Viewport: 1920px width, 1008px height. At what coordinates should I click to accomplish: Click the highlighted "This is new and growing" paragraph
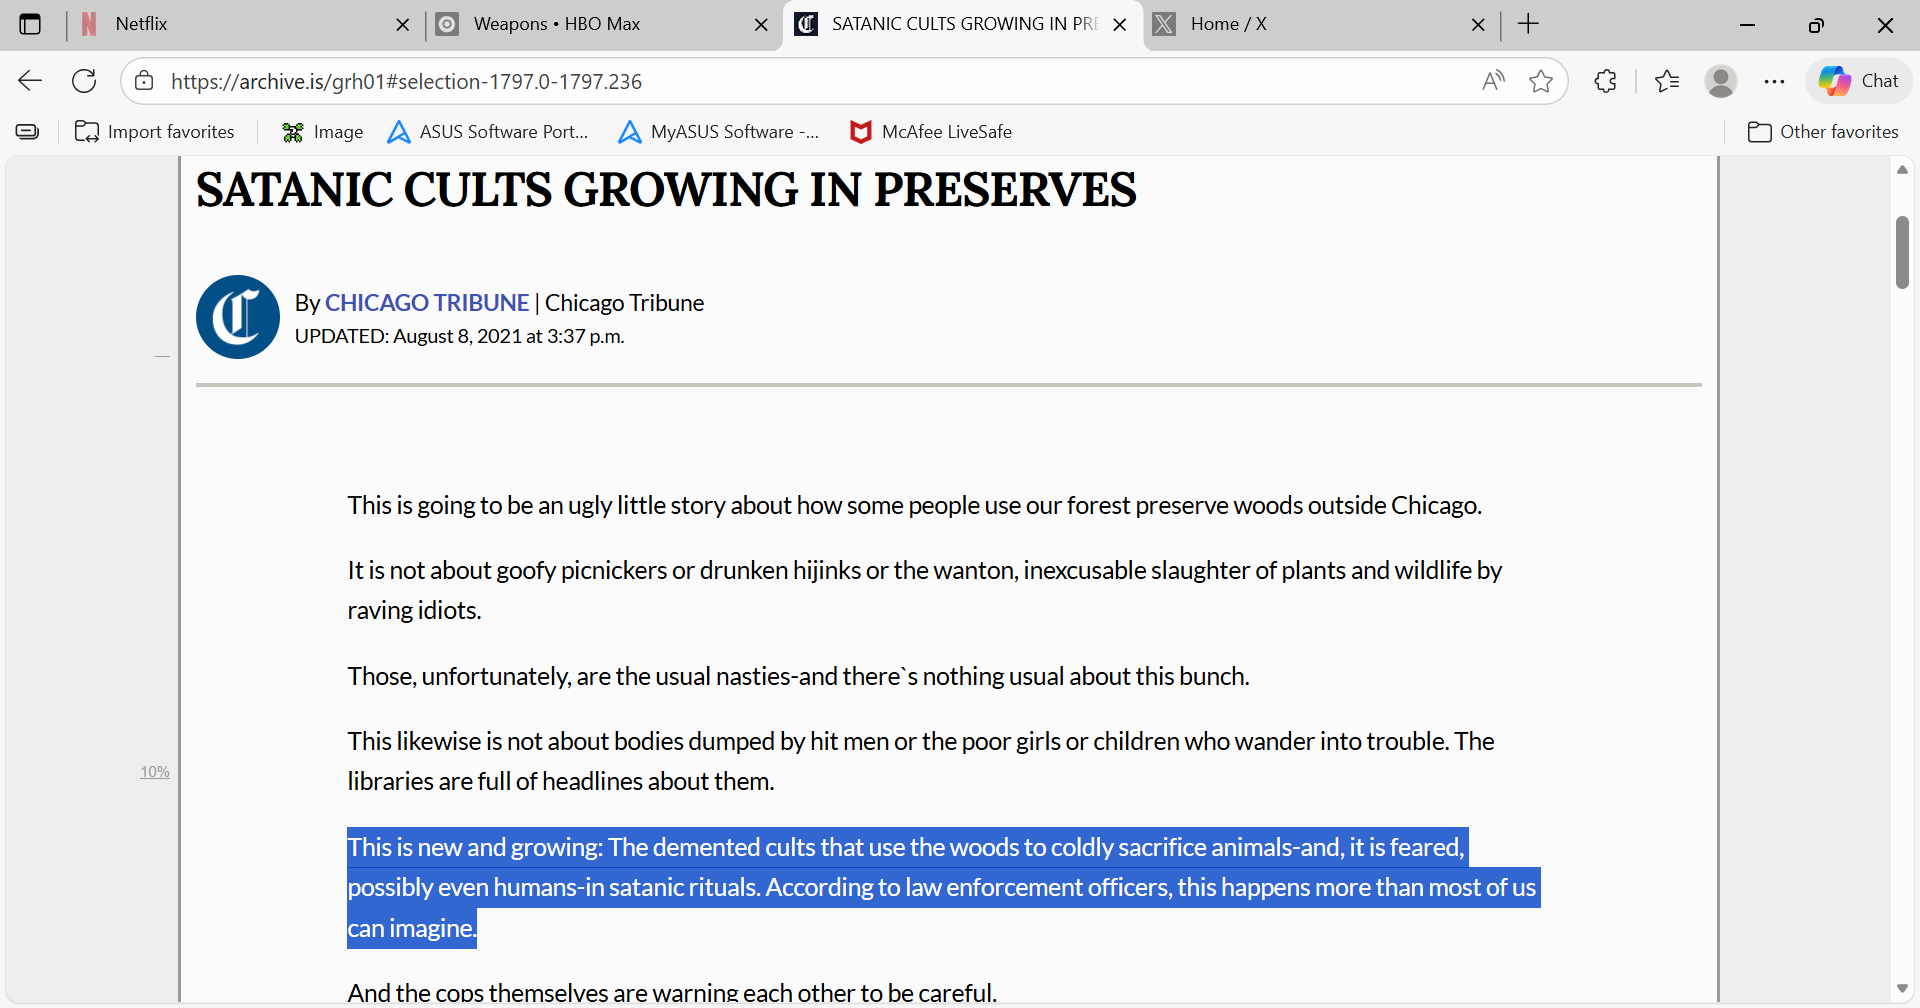coord(942,888)
